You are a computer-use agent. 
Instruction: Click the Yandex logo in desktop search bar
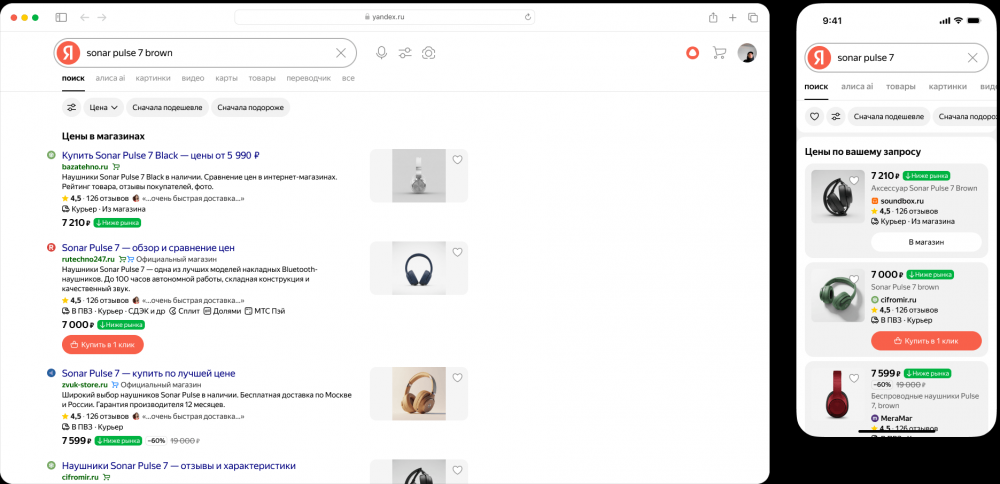(68, 53)
